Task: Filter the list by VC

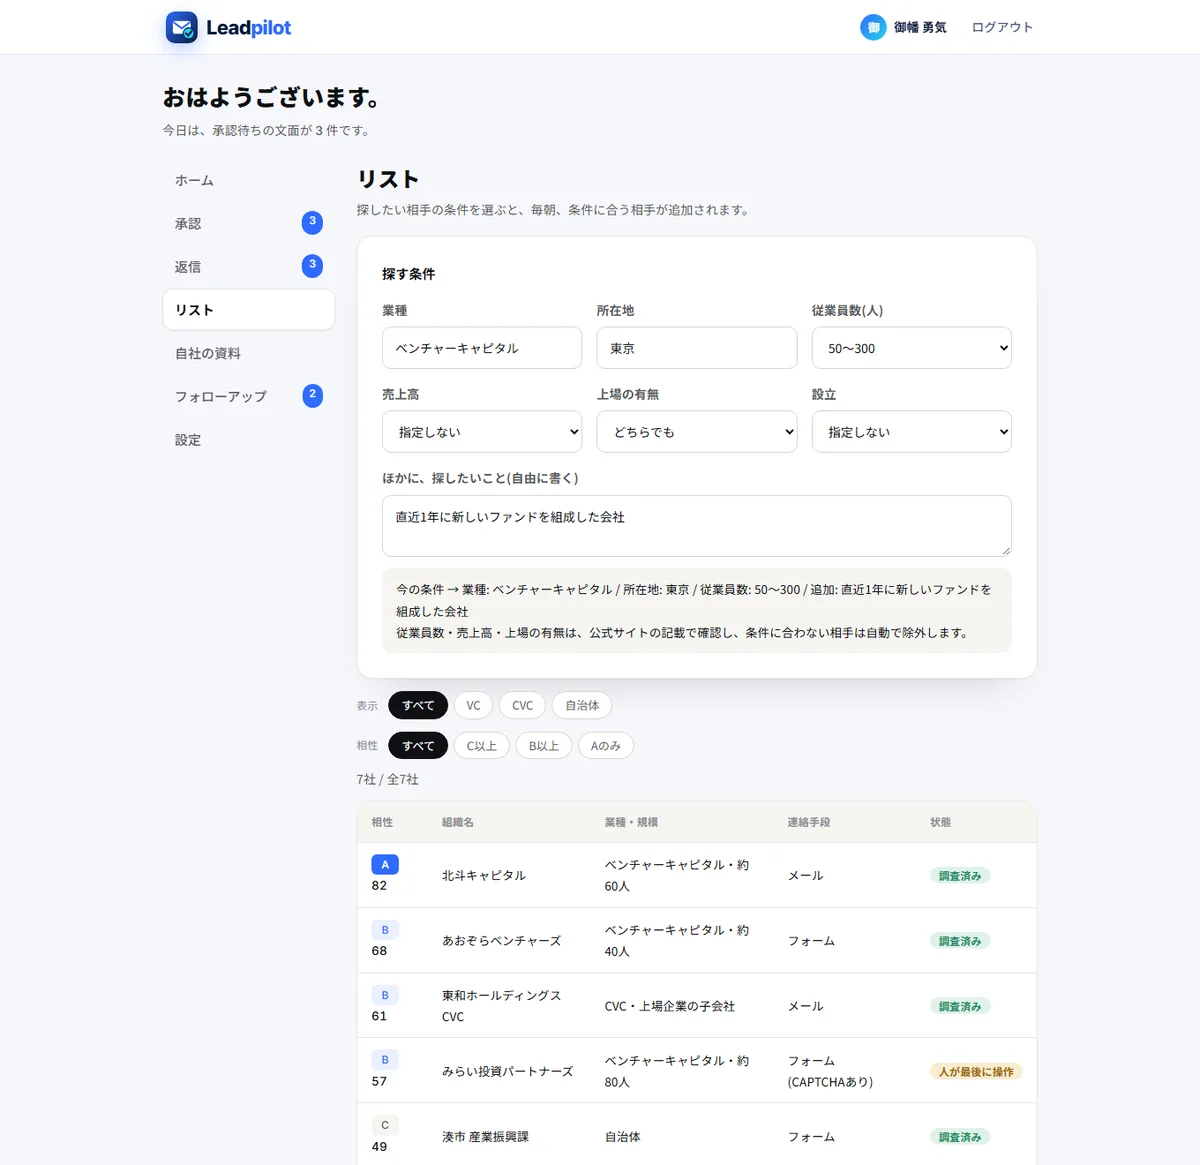Action: (x=473, y=705)
